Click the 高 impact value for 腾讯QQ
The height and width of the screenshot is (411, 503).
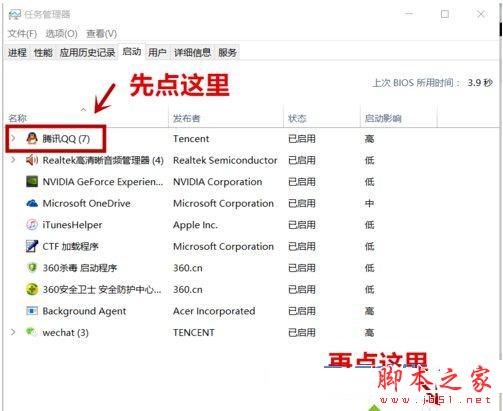tap(369, 139)
